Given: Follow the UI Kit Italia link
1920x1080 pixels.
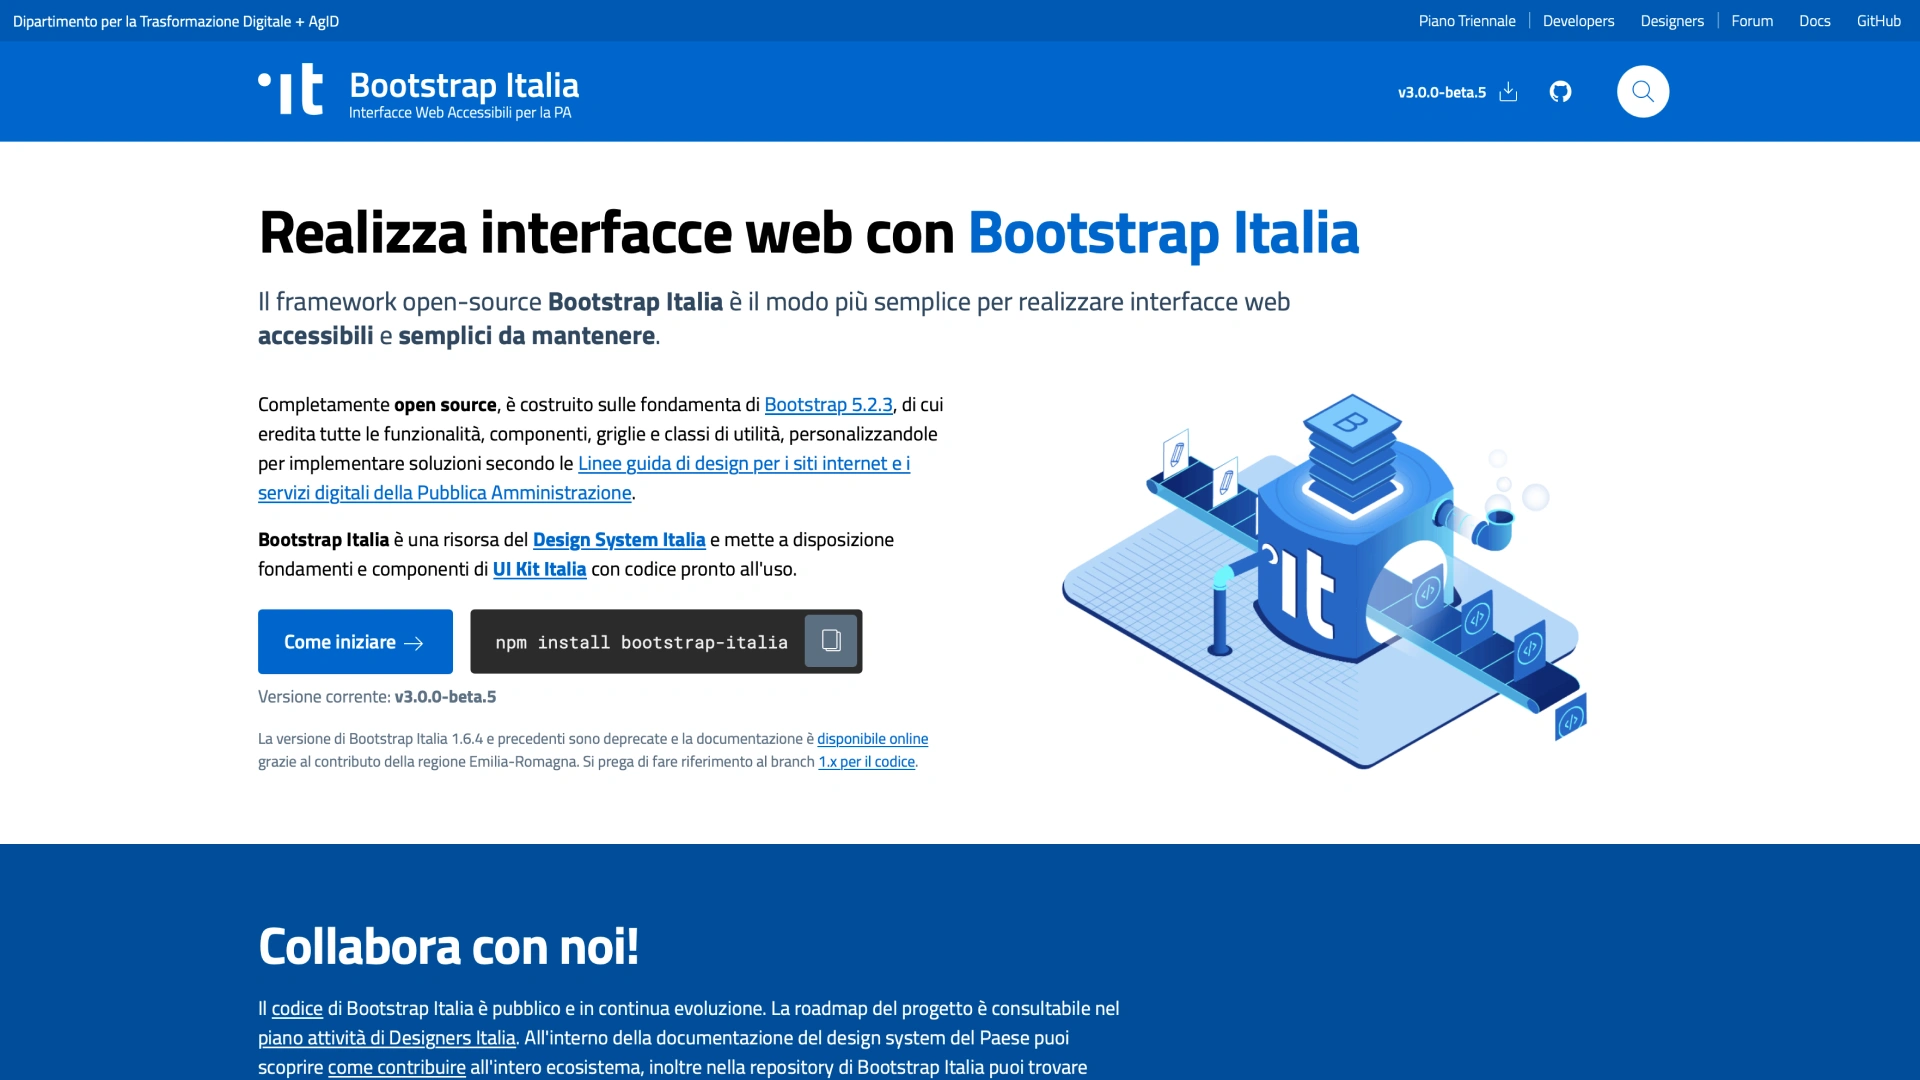Looking at the screenshot, I should (x=539, y=569).
